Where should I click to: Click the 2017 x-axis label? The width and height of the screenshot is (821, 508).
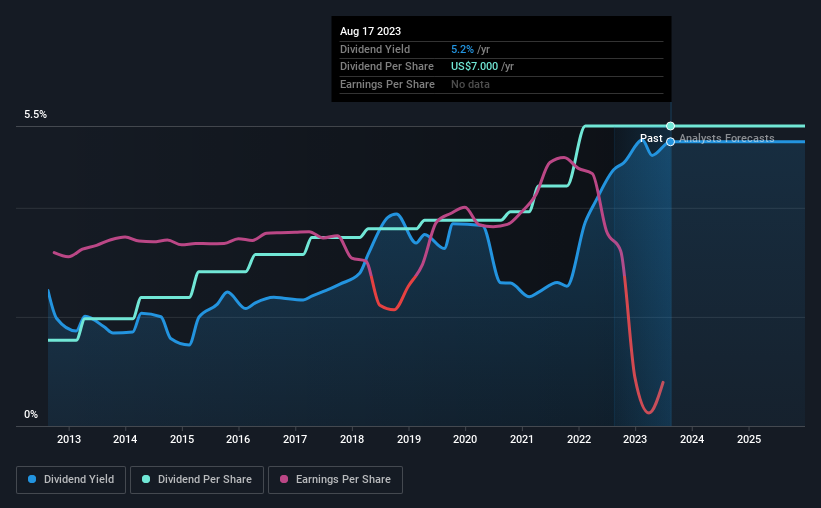[295, 439]
